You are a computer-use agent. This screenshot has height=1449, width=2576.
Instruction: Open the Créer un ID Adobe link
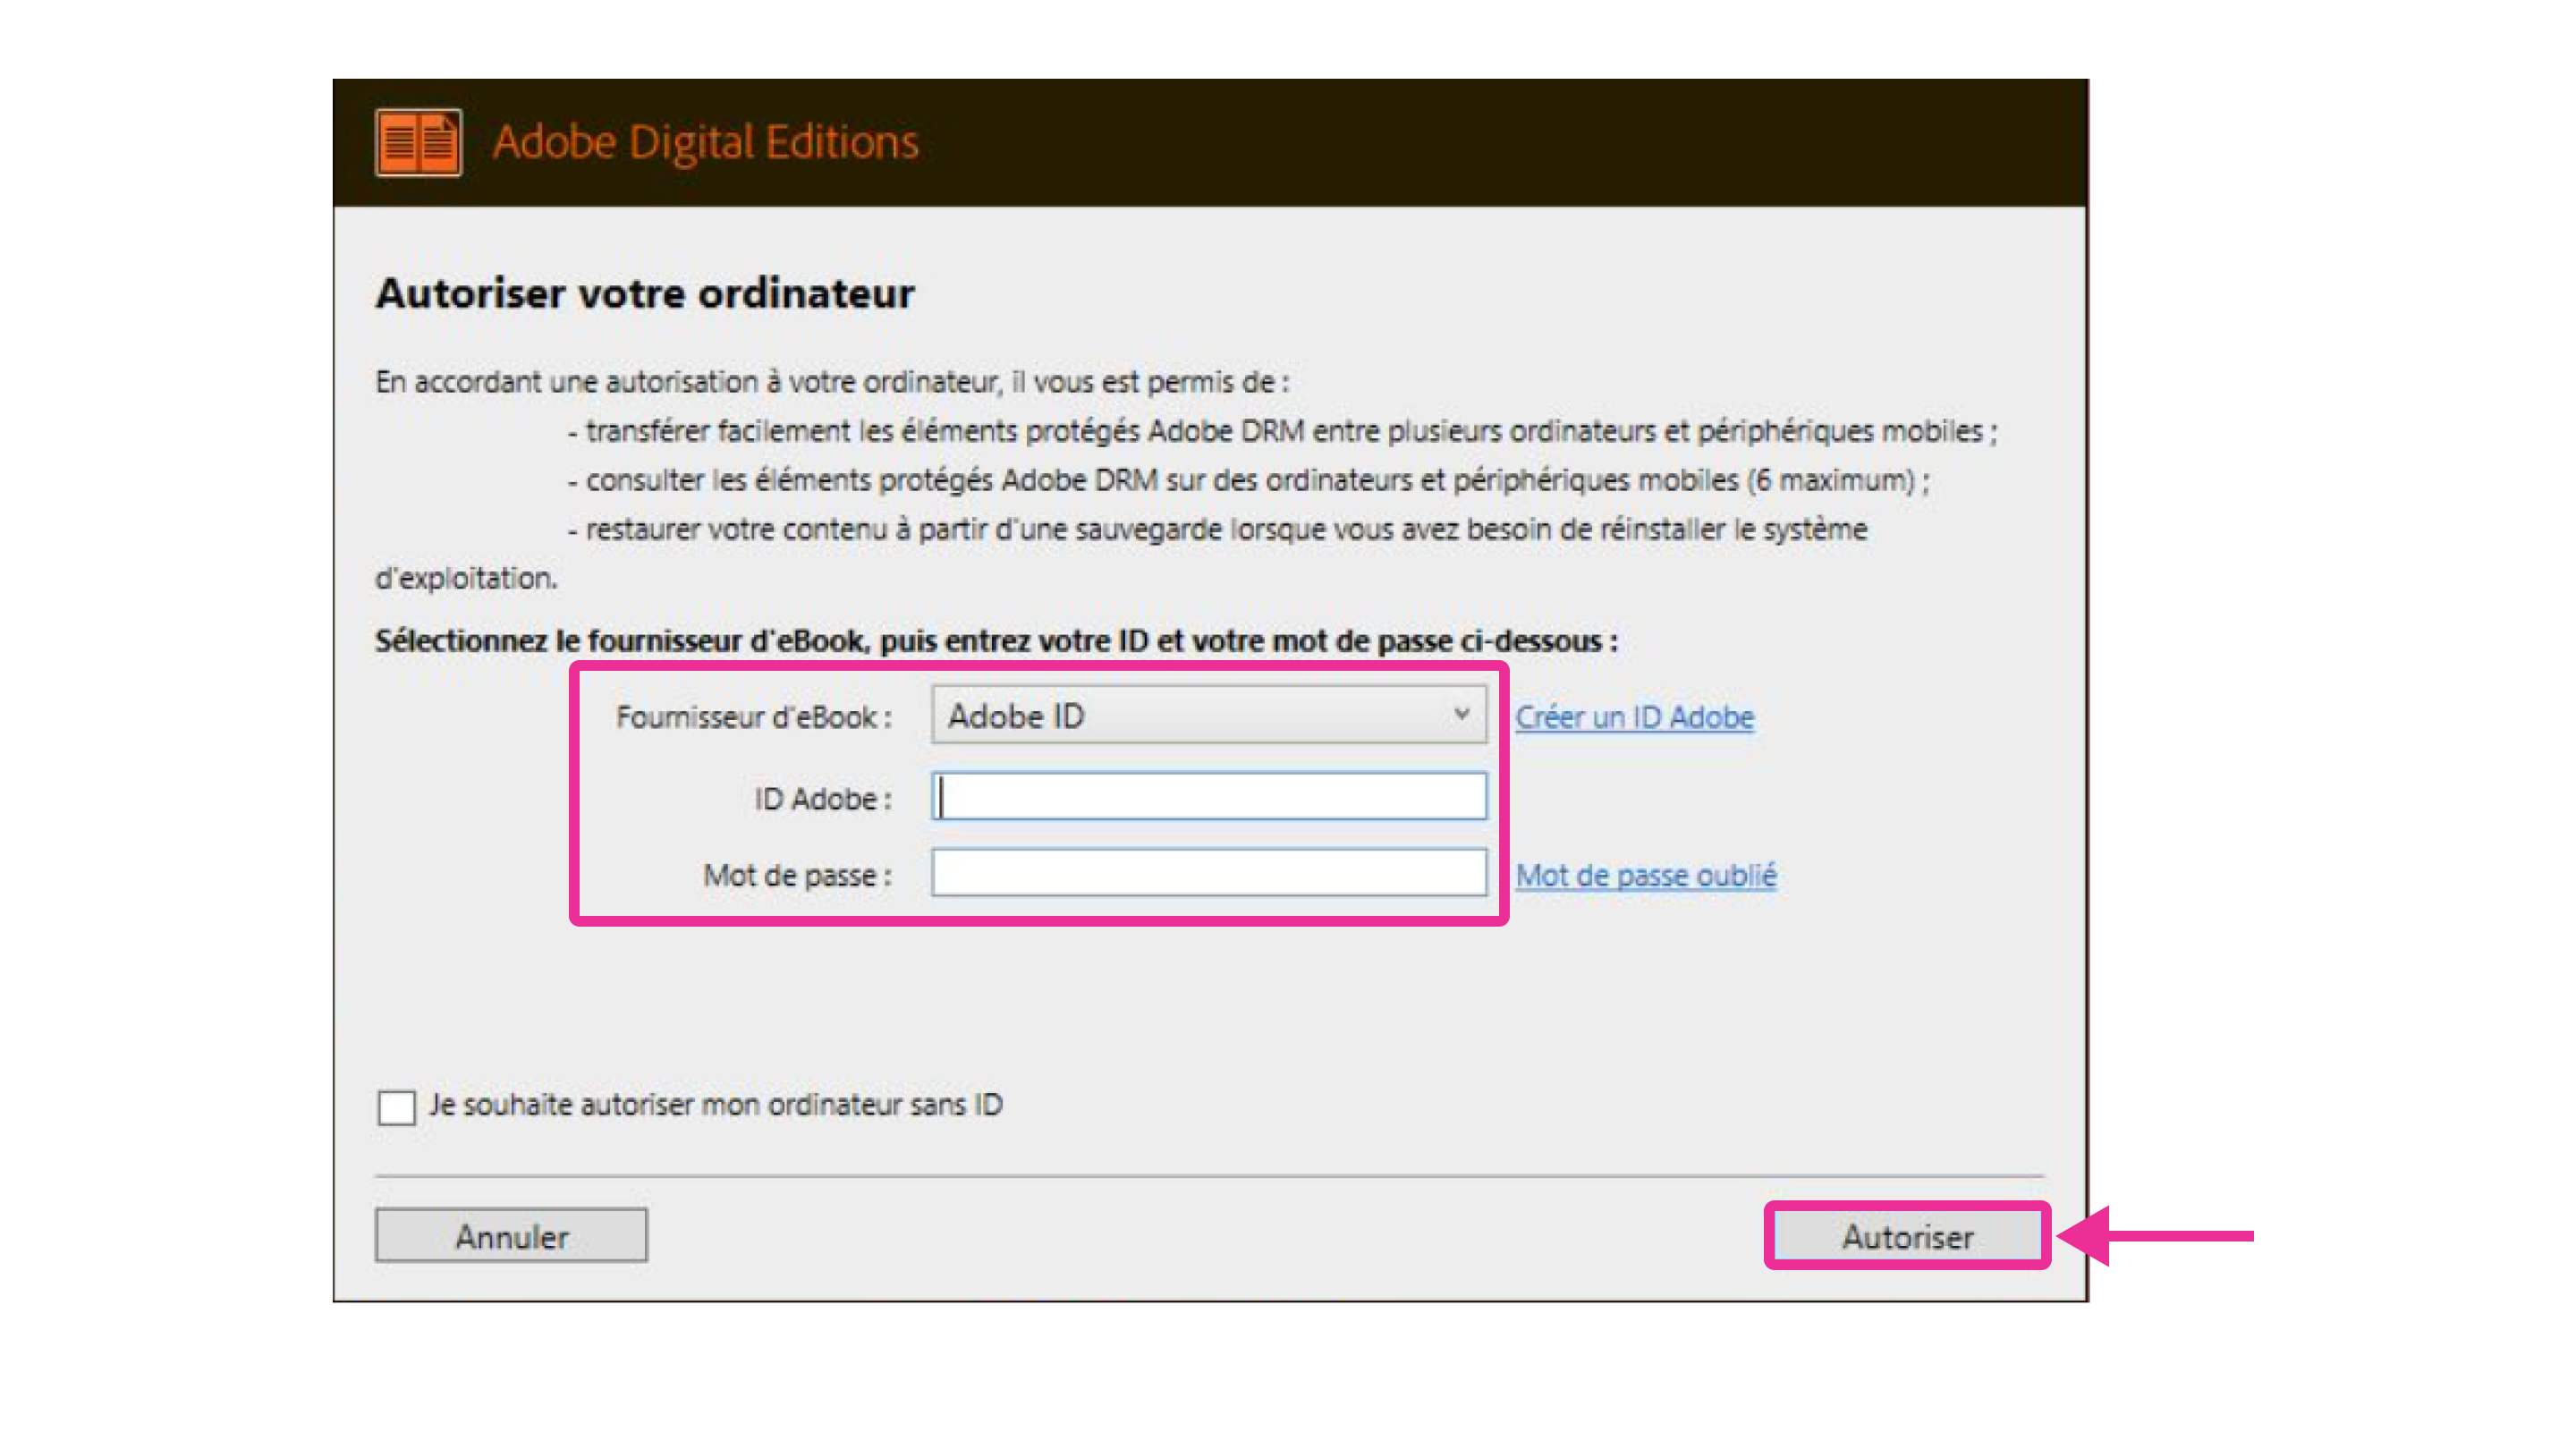click(x=1634, y=717)
